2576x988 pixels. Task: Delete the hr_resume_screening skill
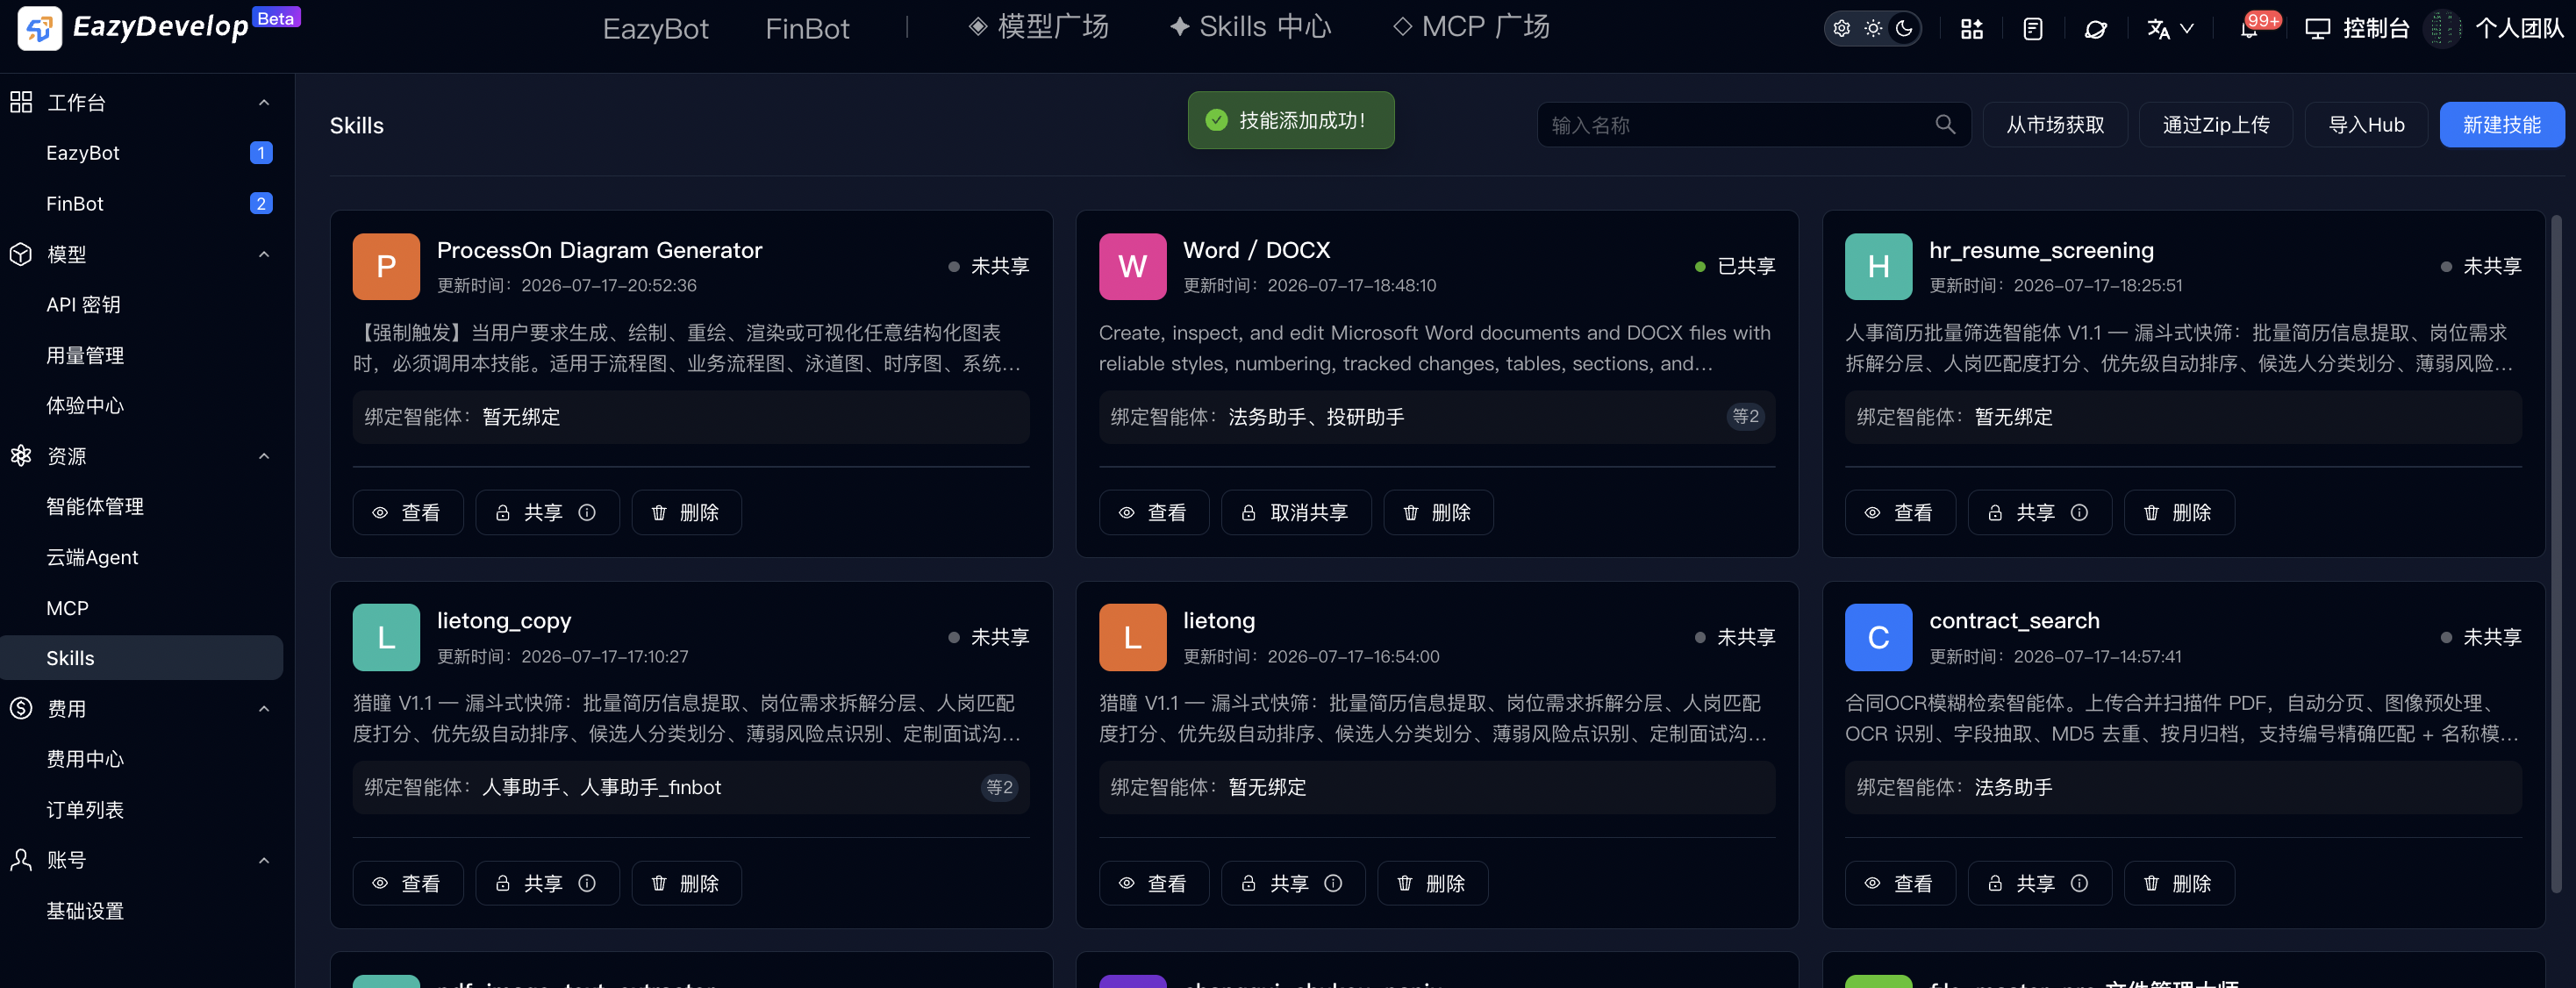click(x=2179, y=512)
